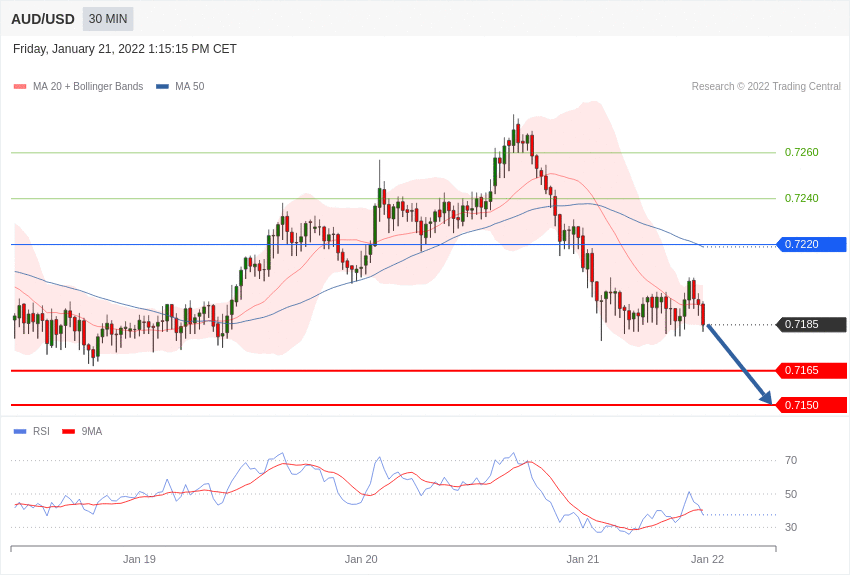The height and width of the screenshot is (576, 850).
Task: Click the RSI legend text
Action: click(41, 432)
